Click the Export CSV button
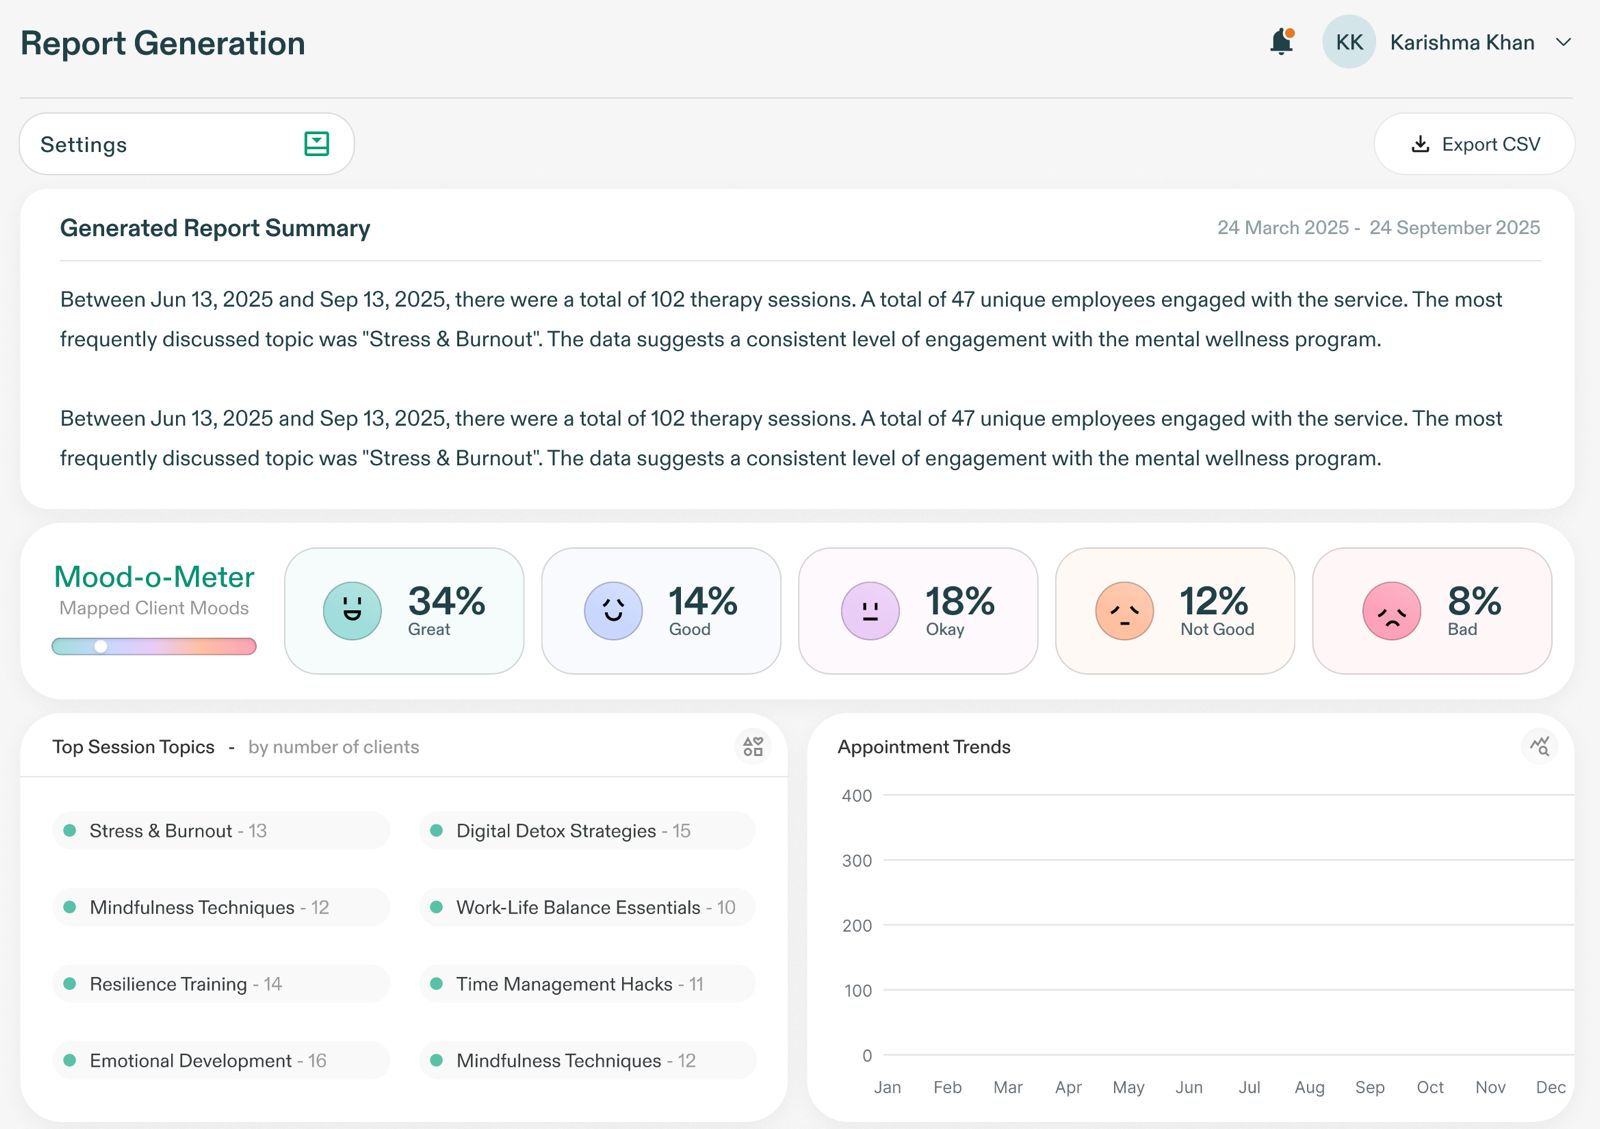The height and width of the screenshot is (1129, 1600). pyautogui.click(x=1474, y=144)
